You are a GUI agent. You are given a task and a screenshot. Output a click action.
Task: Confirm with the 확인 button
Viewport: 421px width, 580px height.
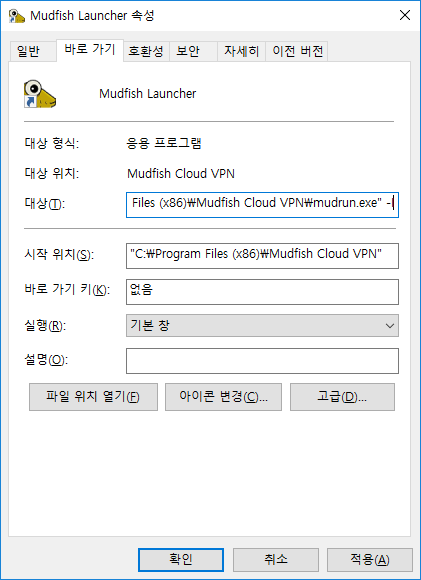click(x=181, y=560)
